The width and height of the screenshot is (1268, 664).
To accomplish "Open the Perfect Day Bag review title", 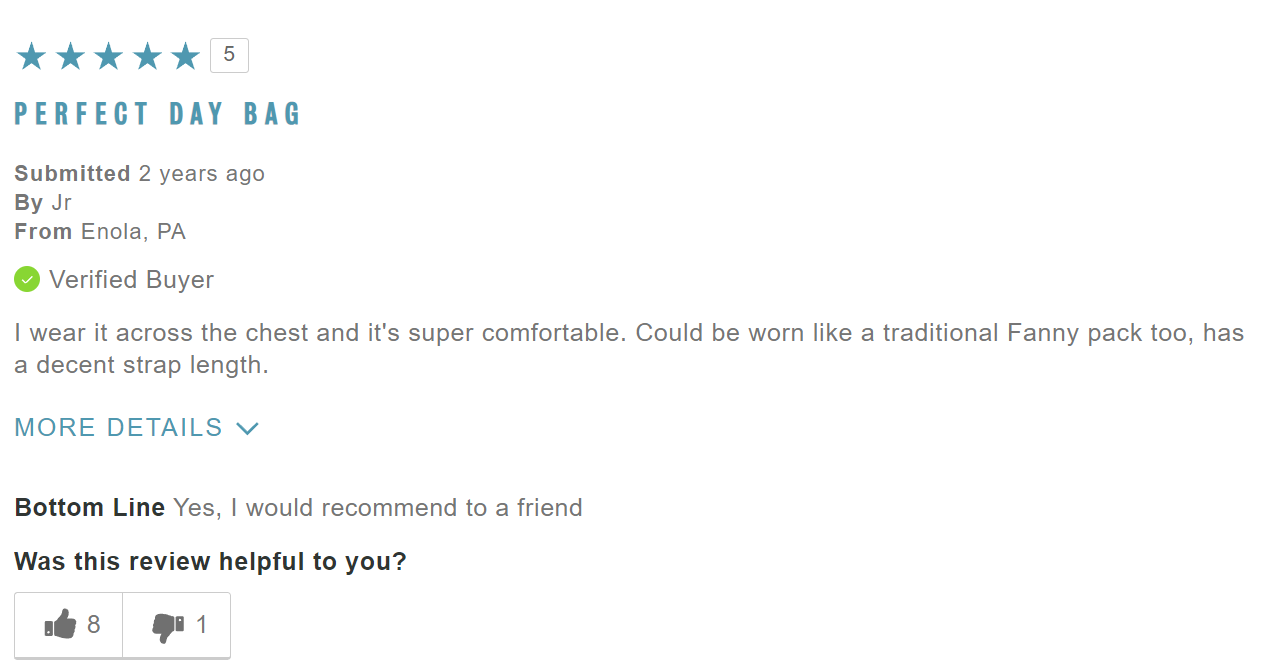I will pos(158,114).
